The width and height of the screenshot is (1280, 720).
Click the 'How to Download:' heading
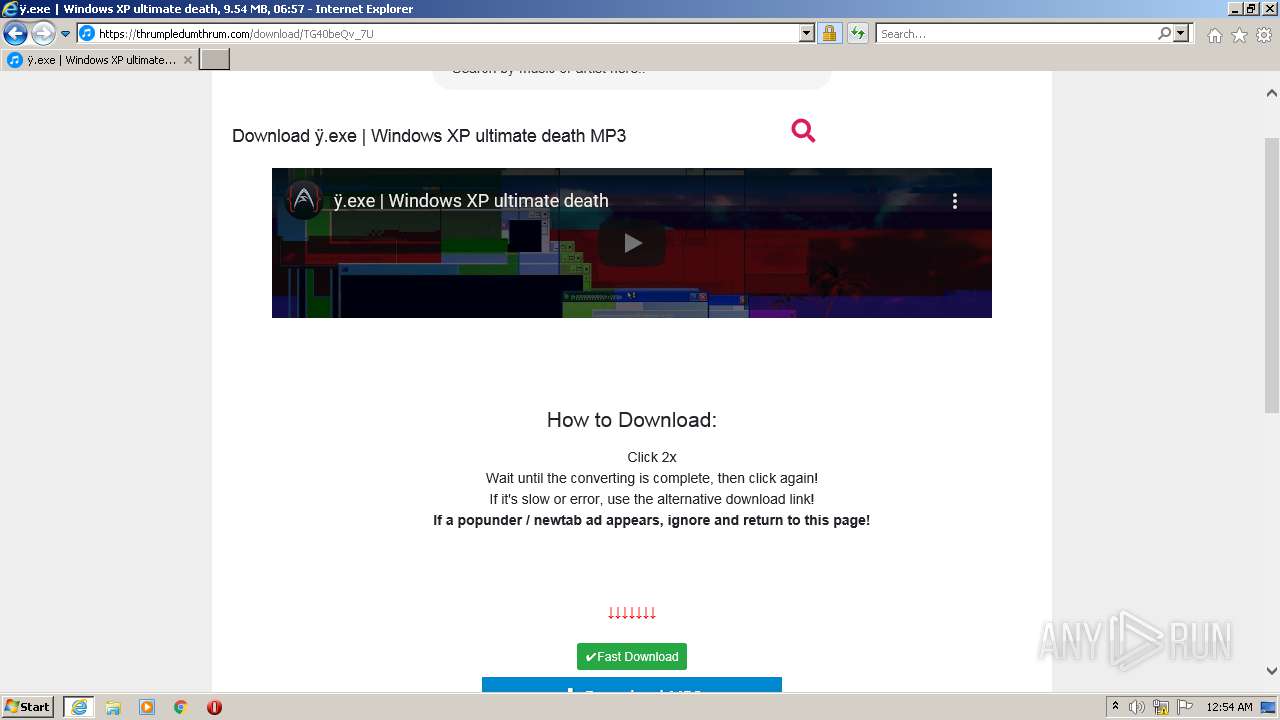(x=632, y=420)
